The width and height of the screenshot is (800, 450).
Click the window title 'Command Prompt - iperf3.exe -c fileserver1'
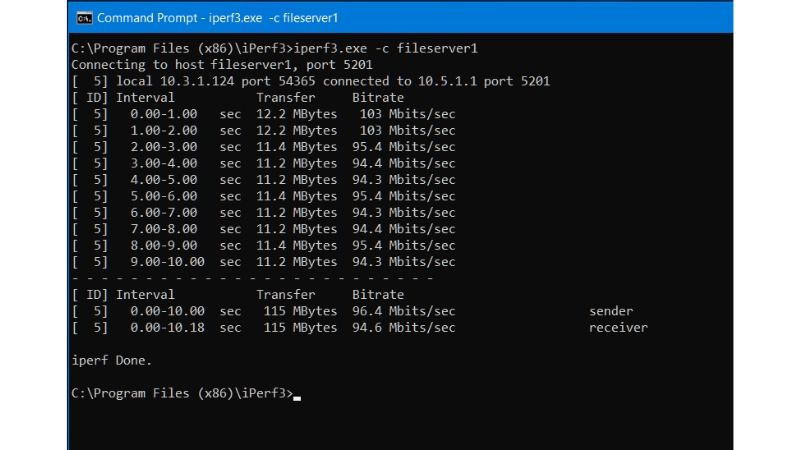(x=217, y=18)
